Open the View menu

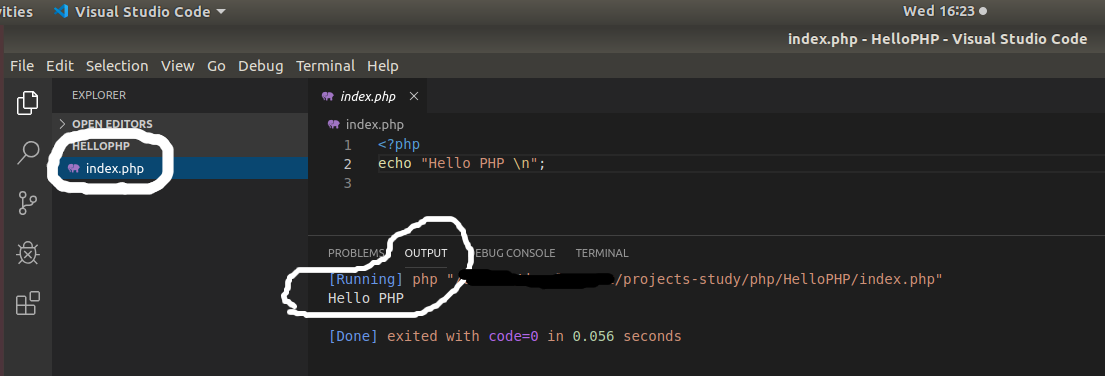point(178,66)
